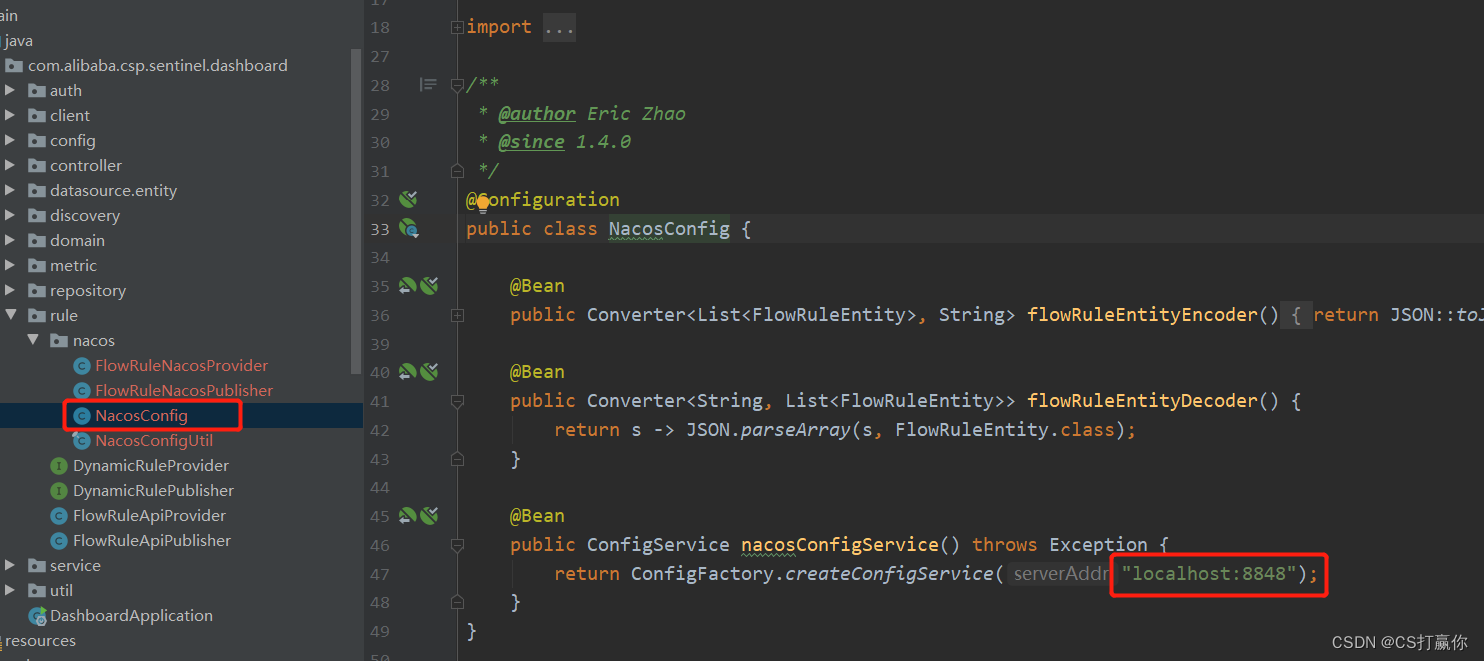Viewport: 1484px width, 661px height.
Task: Click the run gutter icon beside NacosConfig class
Action: pos(409,229)
